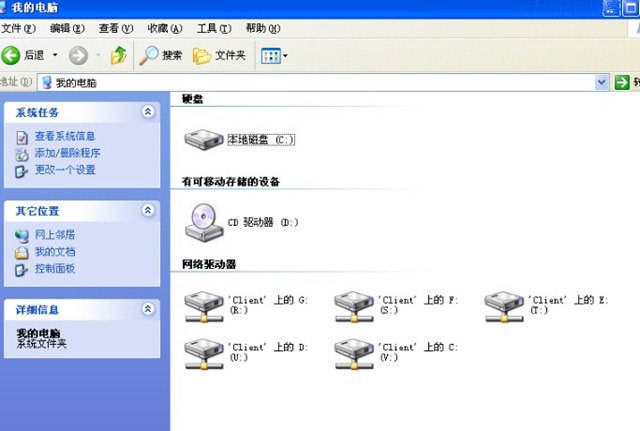Viewport: 640px width, 431px height.
Task: Click the change a setting icon
Action: pos(21,171)
